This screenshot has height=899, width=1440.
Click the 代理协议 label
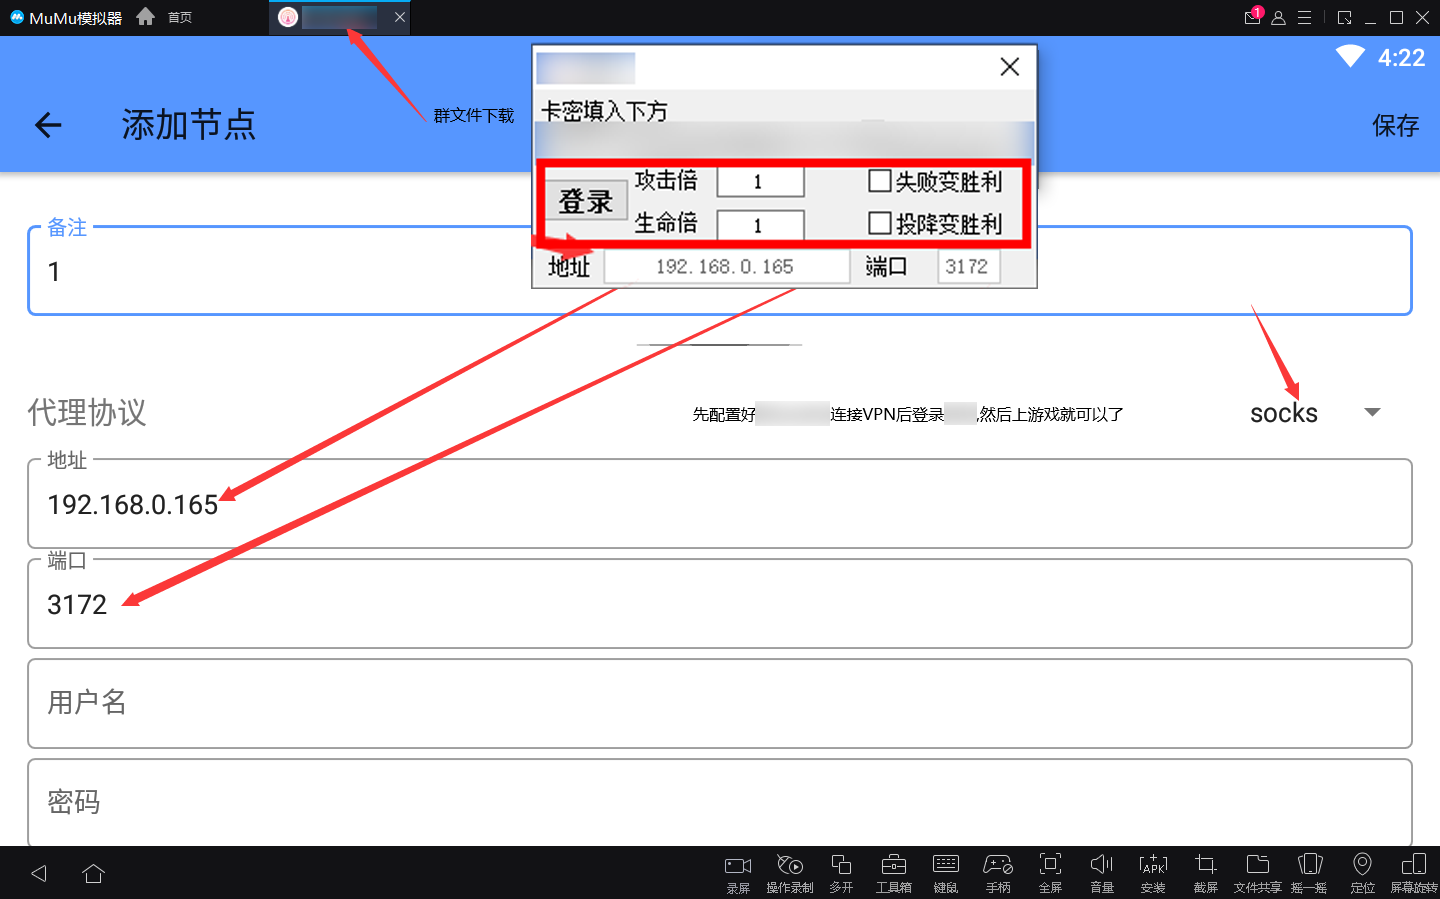[x=87, y=412]
